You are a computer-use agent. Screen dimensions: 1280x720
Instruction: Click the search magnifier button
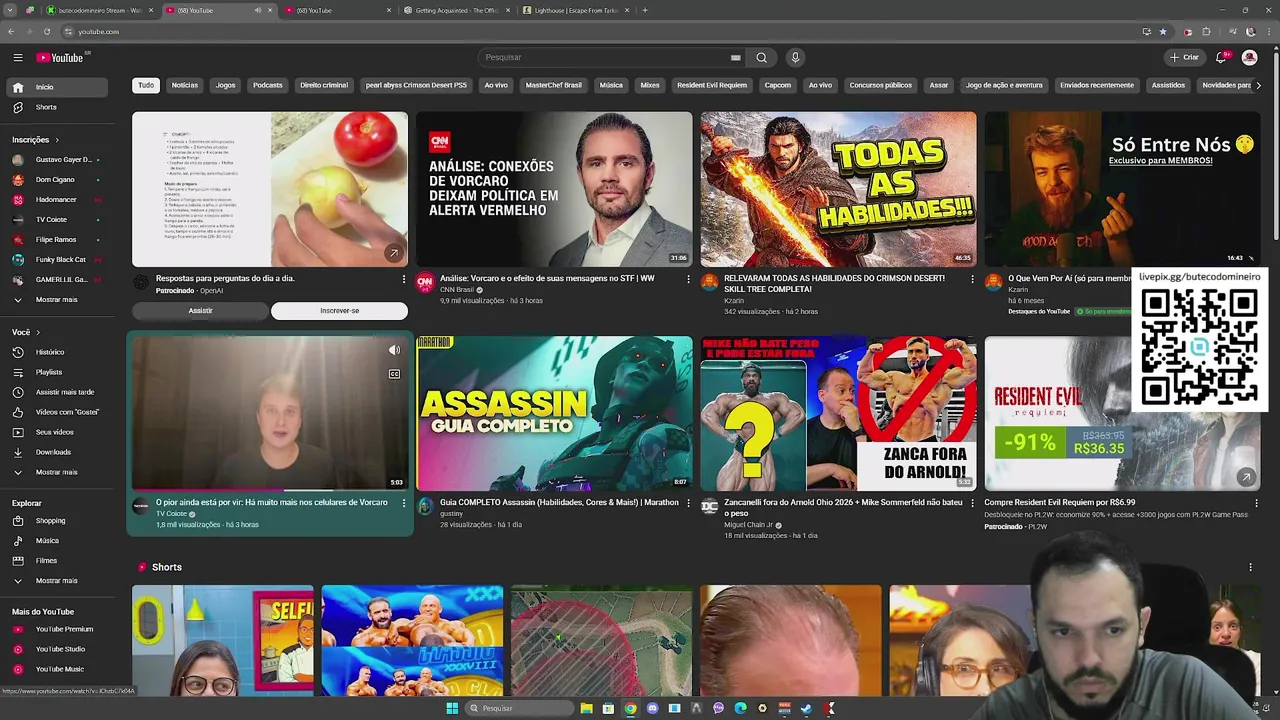(x=761, y=57)
